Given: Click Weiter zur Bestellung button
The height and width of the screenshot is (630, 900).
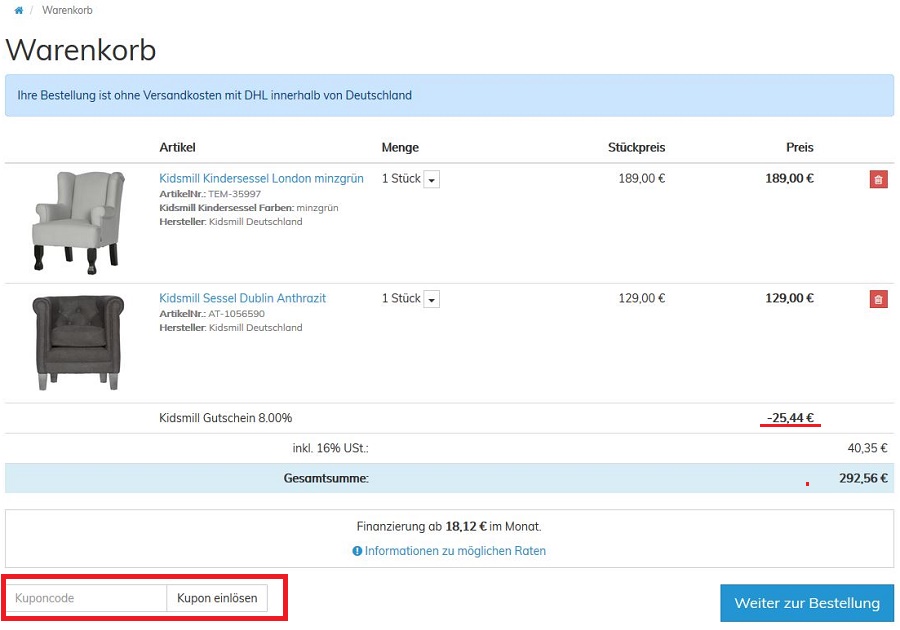Looking at the screenshot, I should pyautogui.click(x=807, y=603).
